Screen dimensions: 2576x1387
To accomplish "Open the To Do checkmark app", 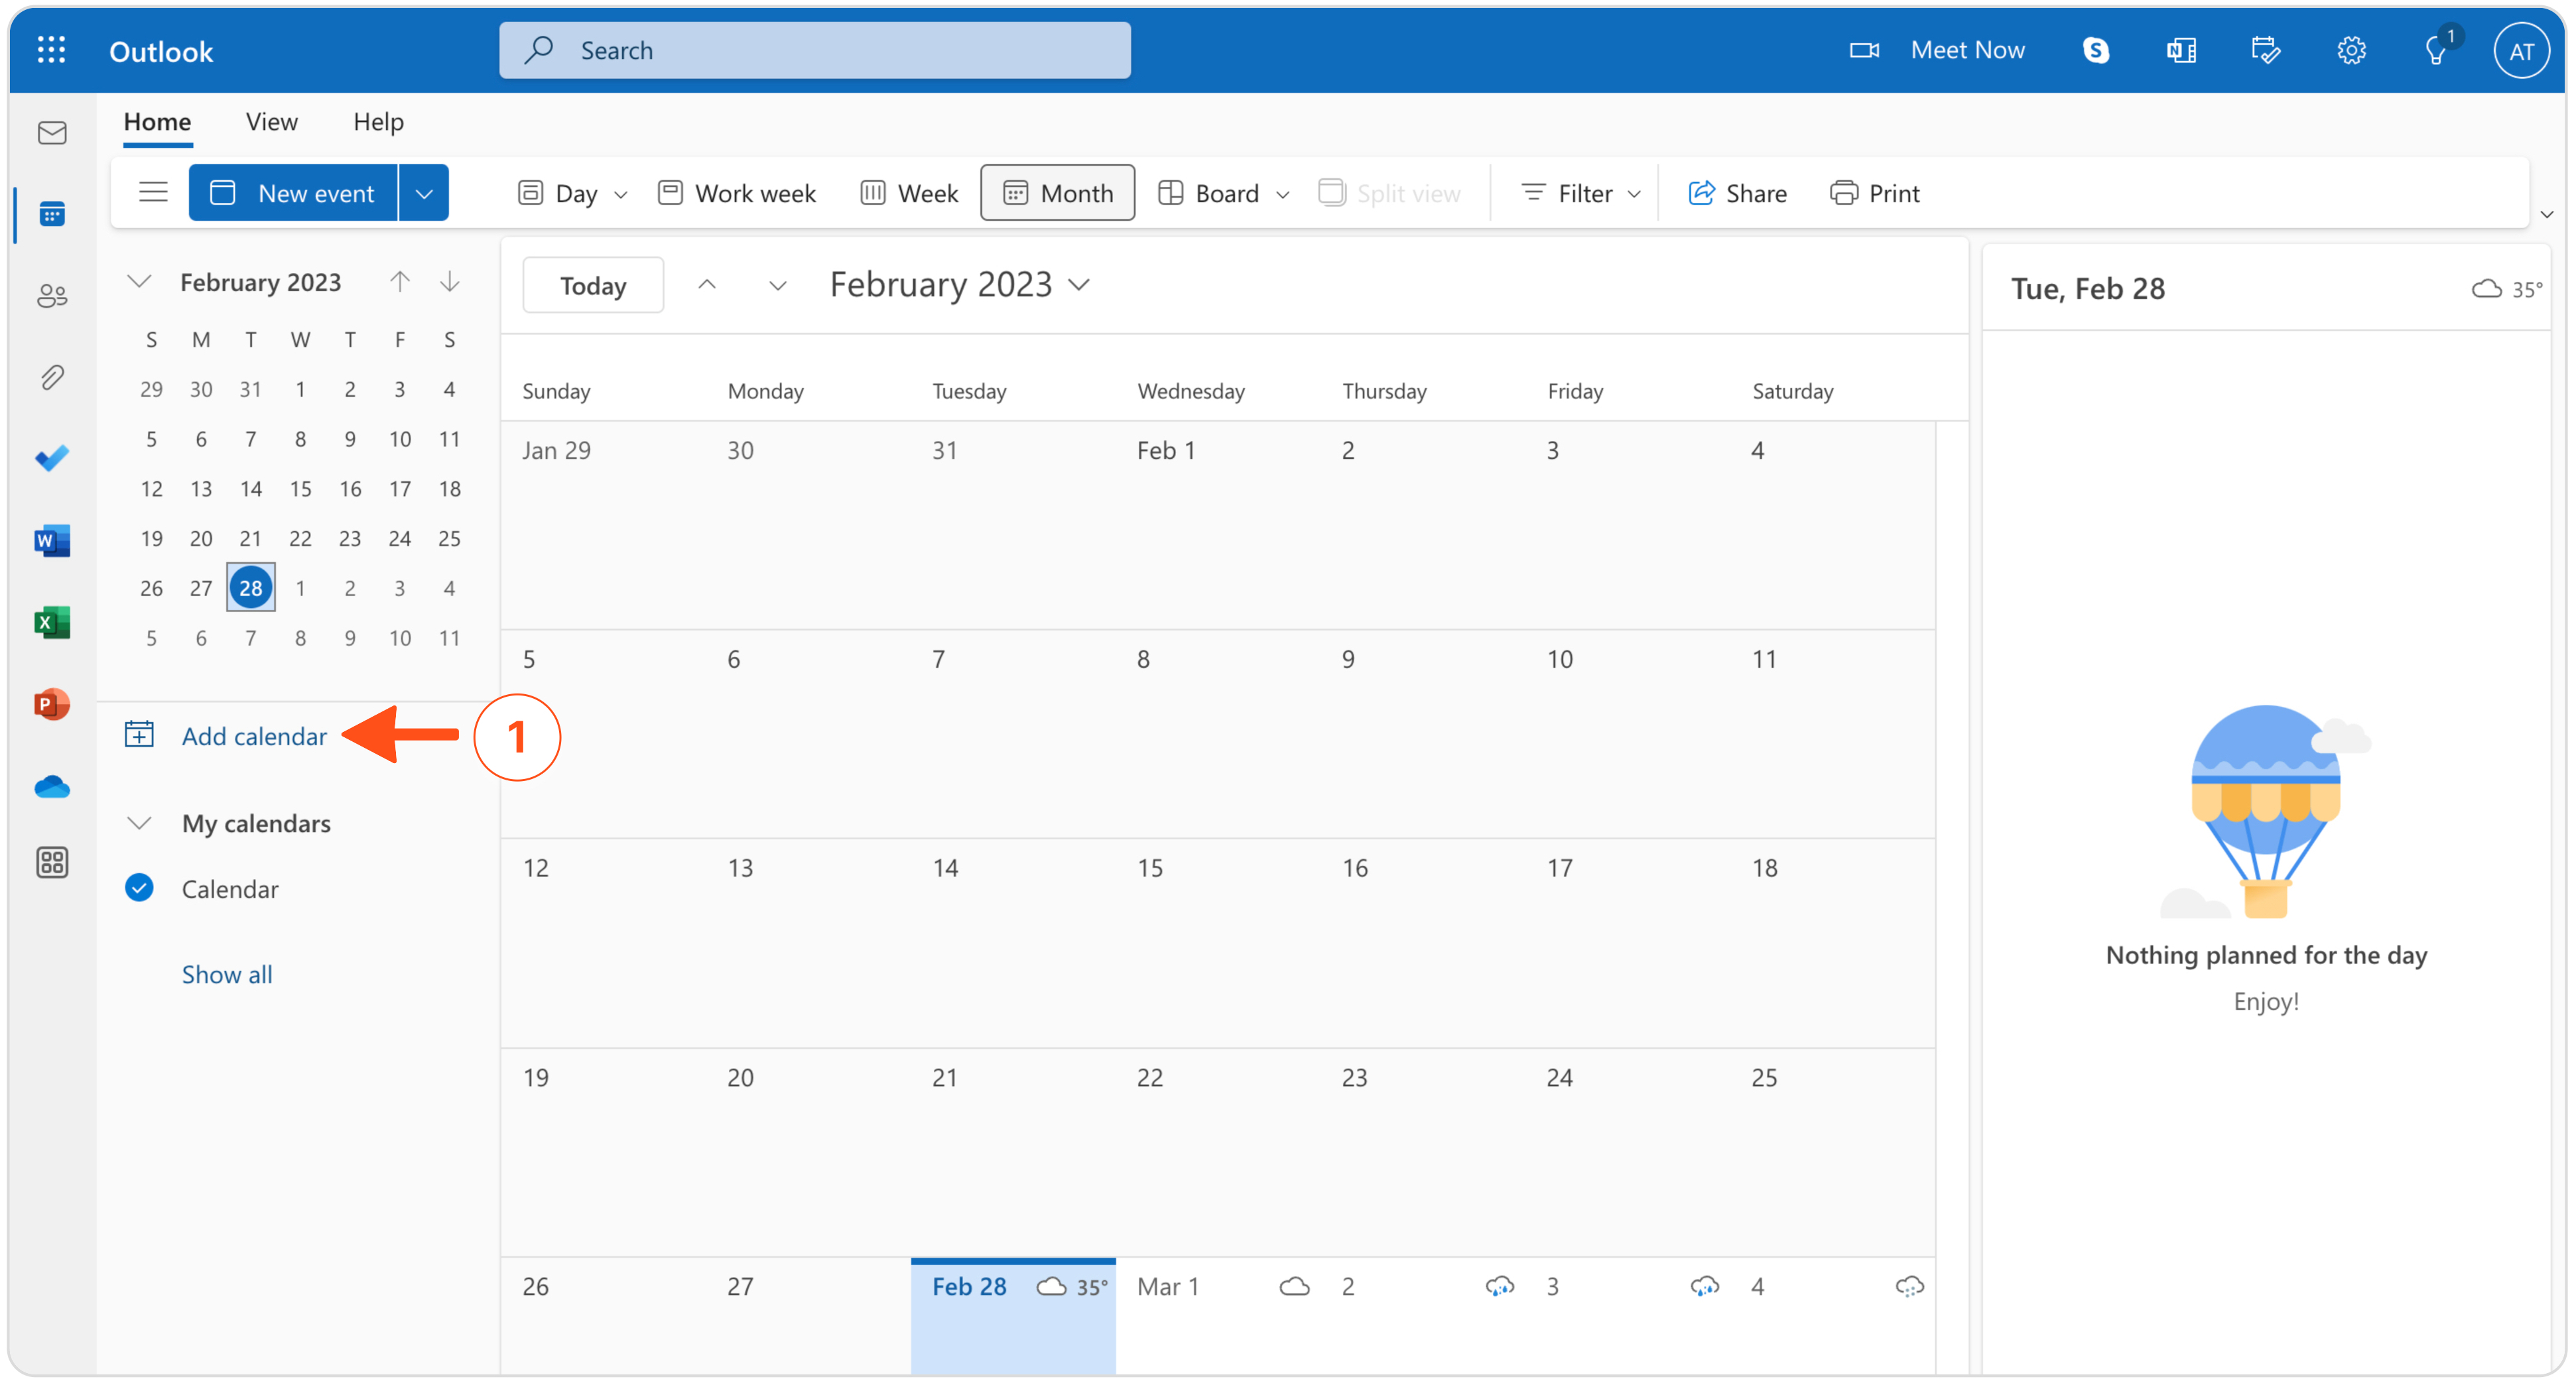I will click(x=52, y=459).
